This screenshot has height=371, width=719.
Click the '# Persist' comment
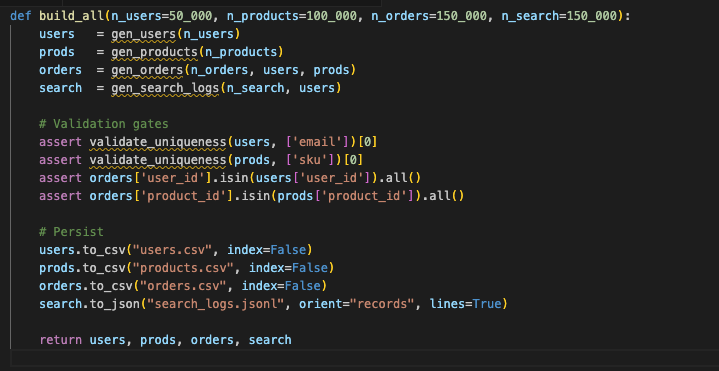72,232
